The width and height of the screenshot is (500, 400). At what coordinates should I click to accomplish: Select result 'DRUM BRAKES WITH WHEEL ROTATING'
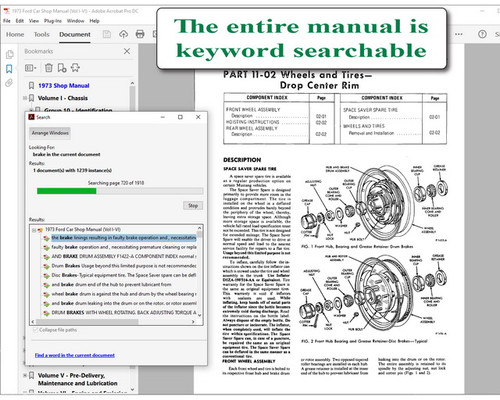(124, 312)
